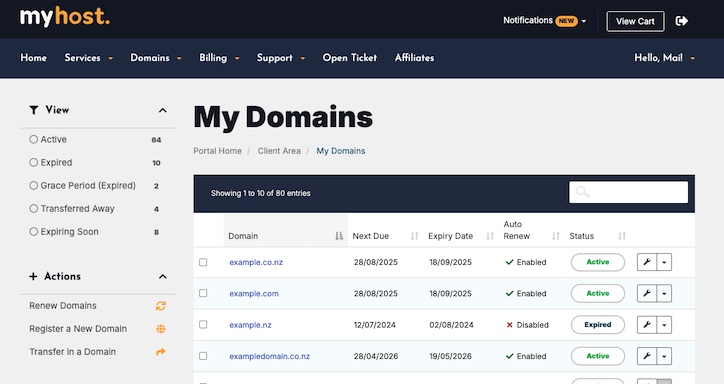724x384 pixels.
Task: Open the dropdown arrow beside example.com's wrench
Action: coord(664,294)
